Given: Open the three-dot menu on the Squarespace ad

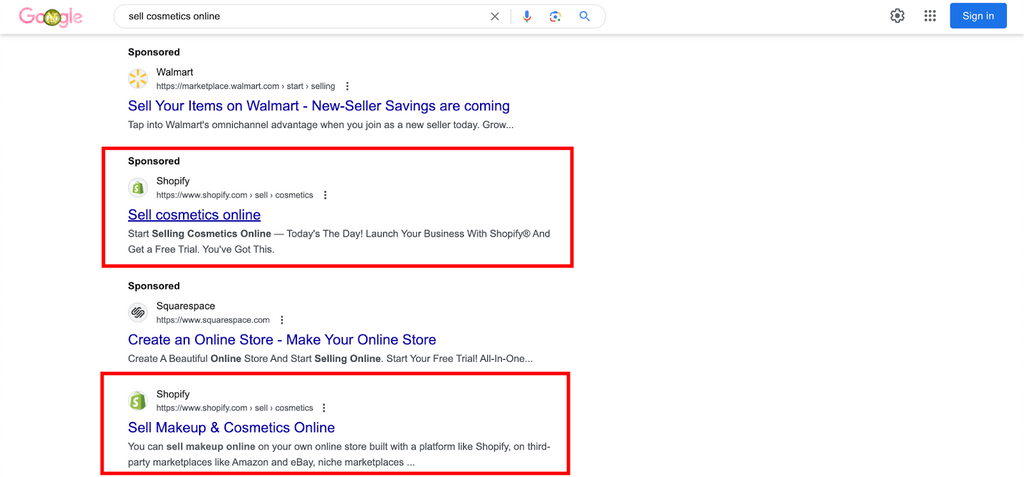Looking at the screenshot, I should (281, 320).
